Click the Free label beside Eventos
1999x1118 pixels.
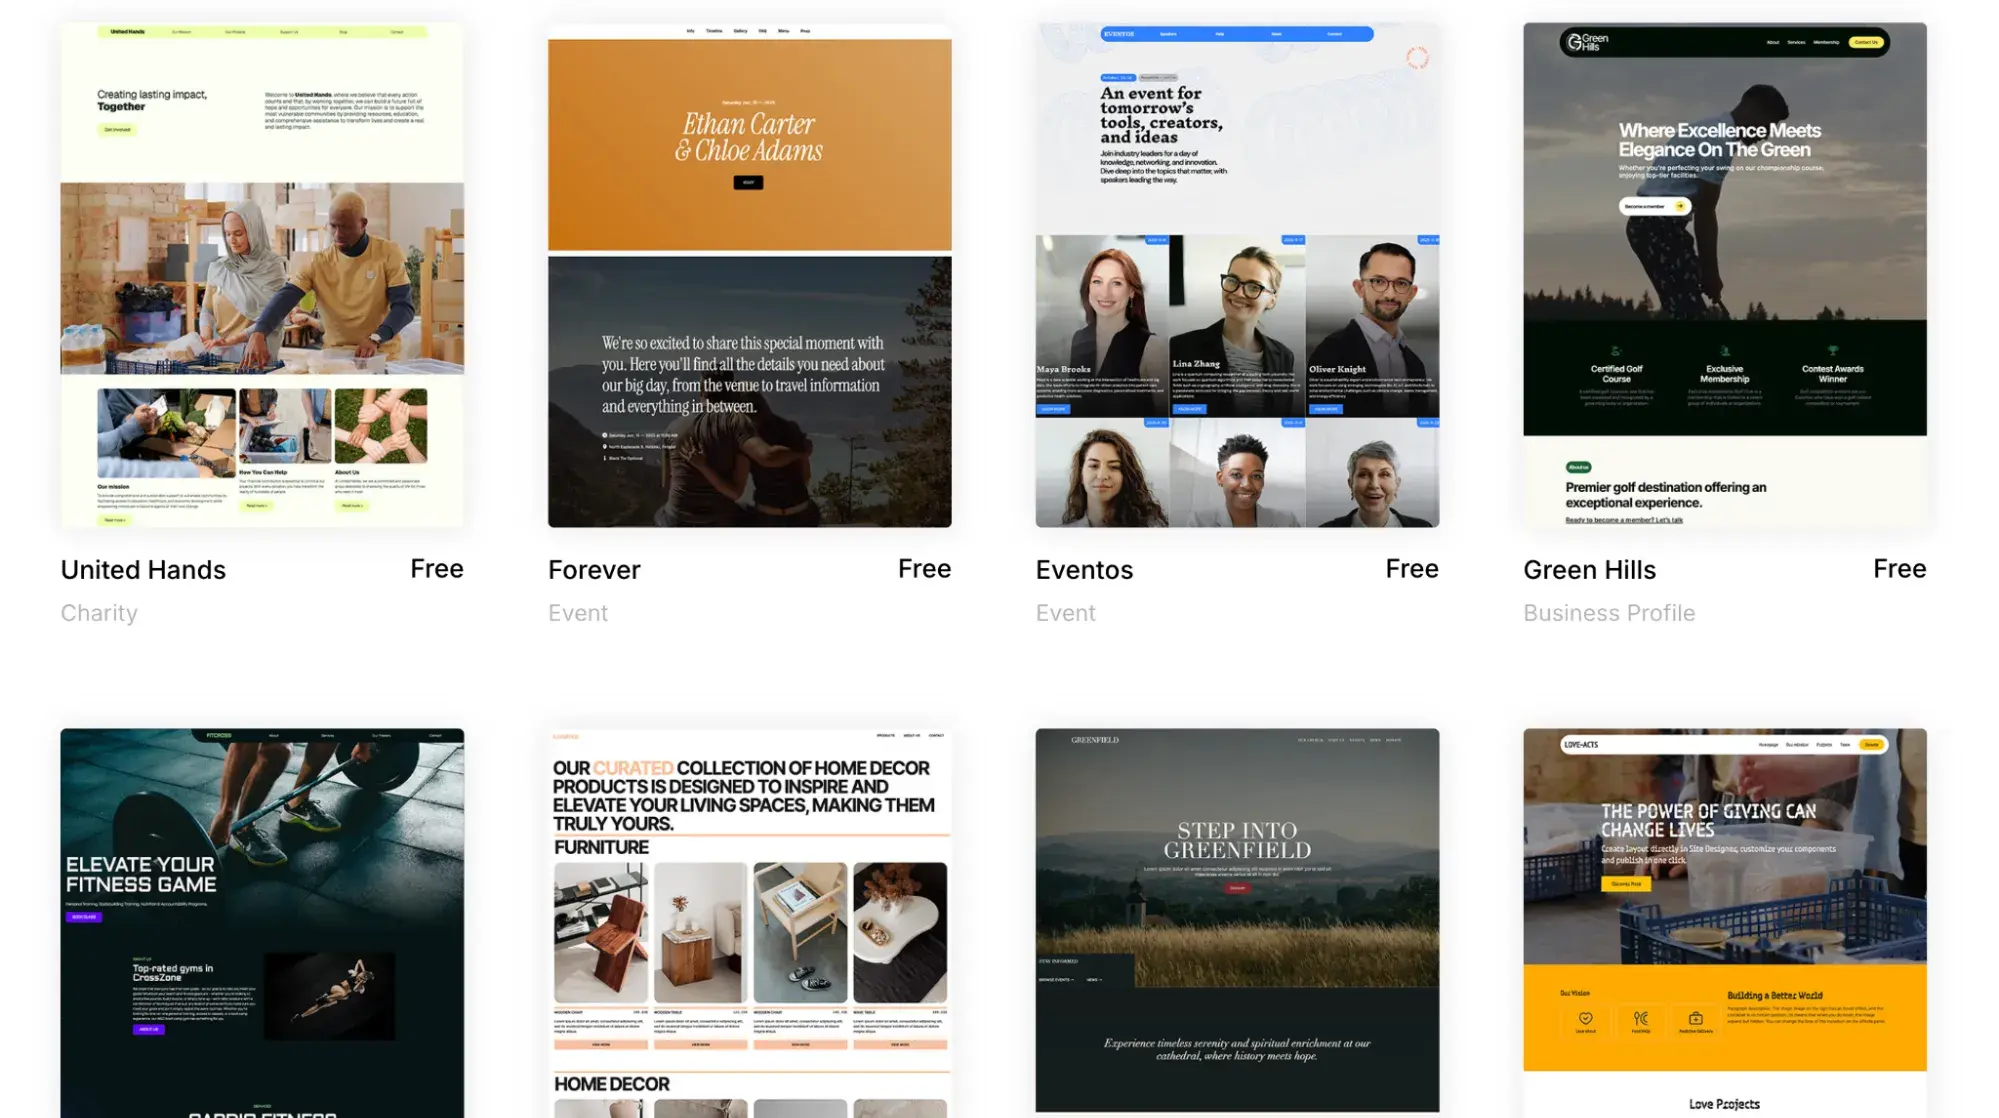(1412, 569)
